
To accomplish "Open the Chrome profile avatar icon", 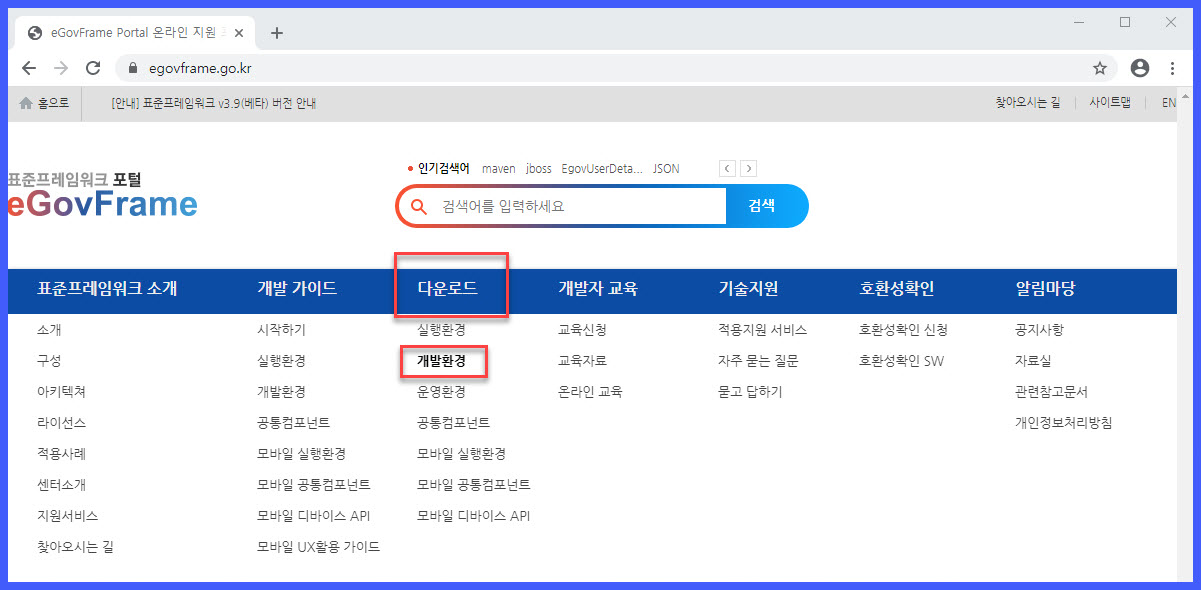I will (1139, 68).
